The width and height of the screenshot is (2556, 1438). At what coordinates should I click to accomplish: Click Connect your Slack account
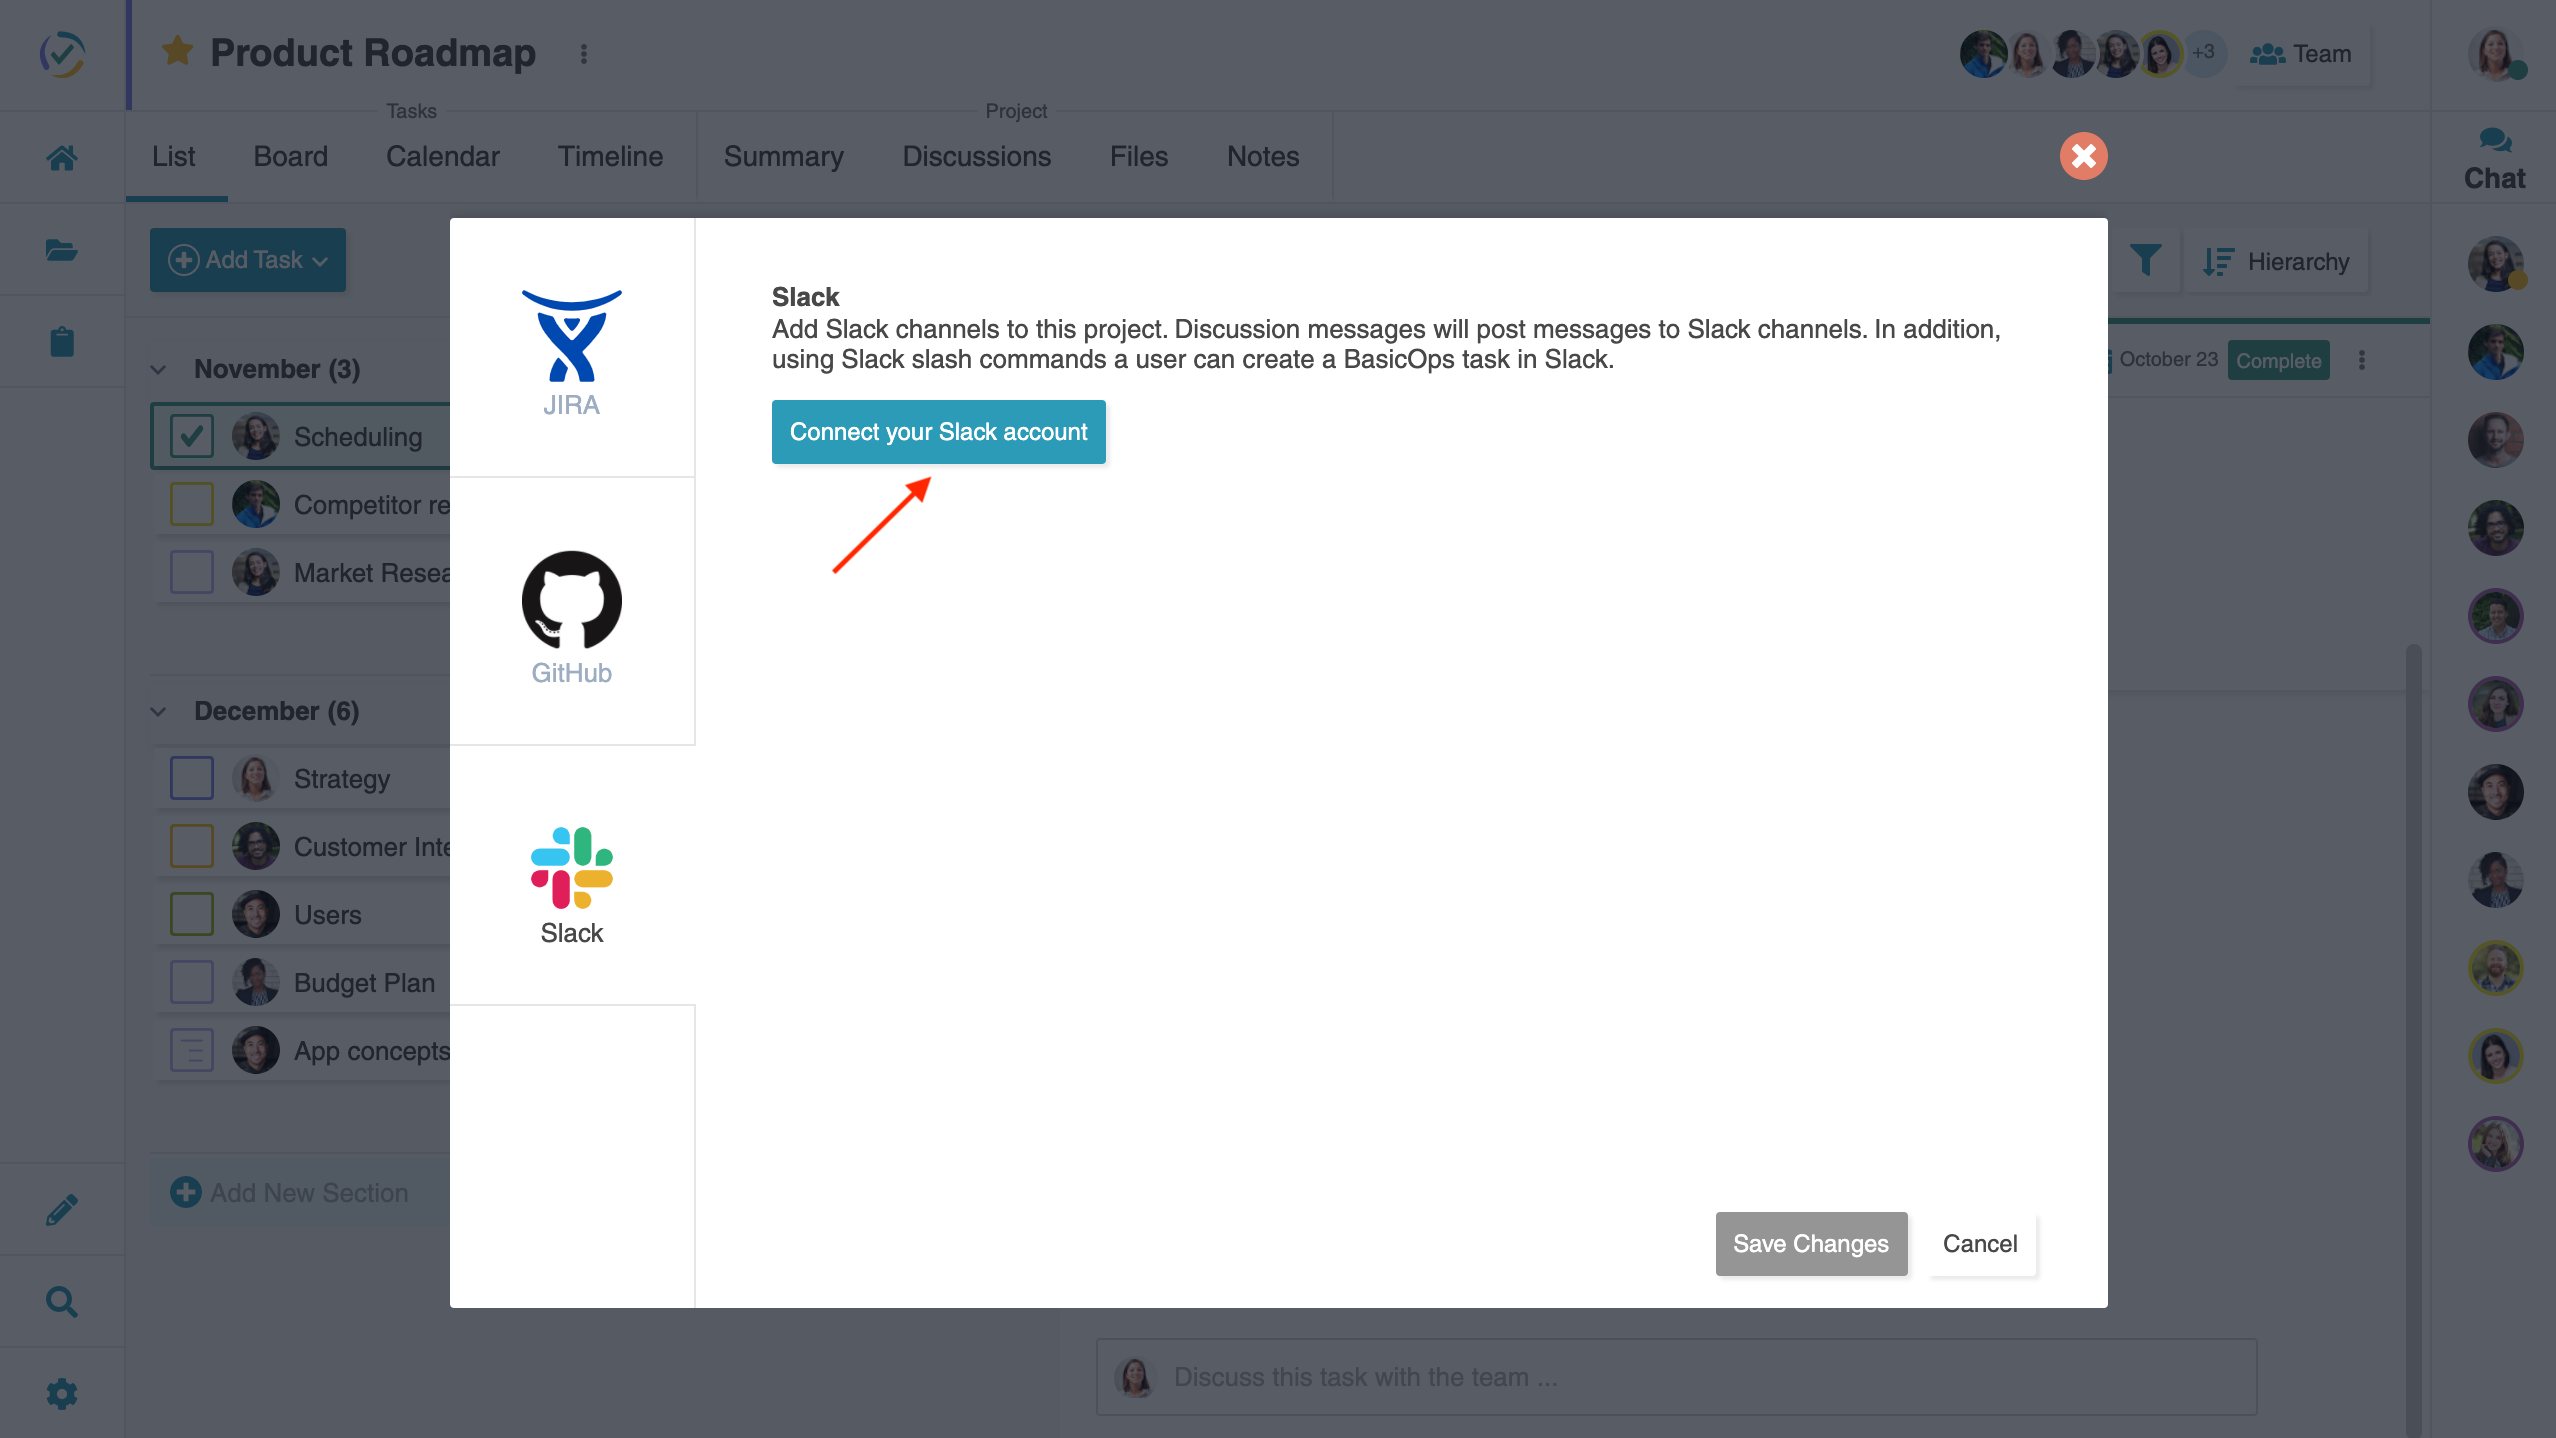pyautogui.click(x=938, y=432)
